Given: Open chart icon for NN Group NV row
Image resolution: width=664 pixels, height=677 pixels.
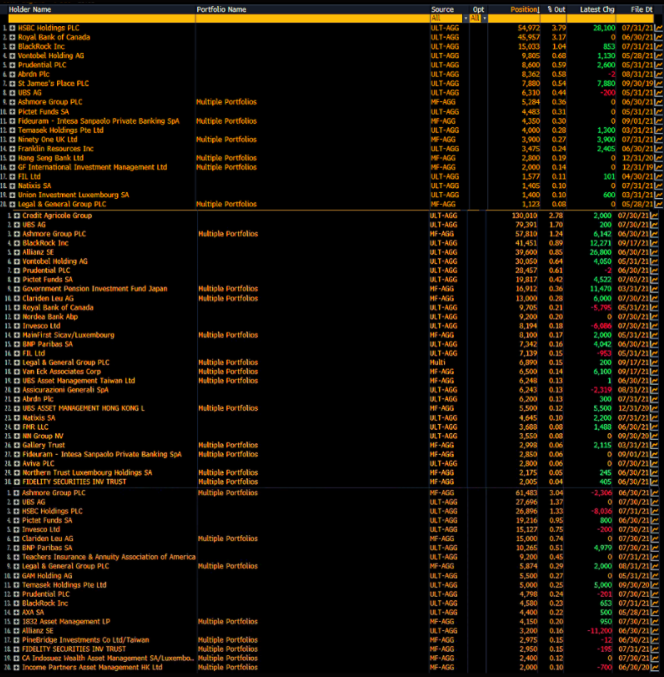Looking at the screenshot, I should point(655,436).
